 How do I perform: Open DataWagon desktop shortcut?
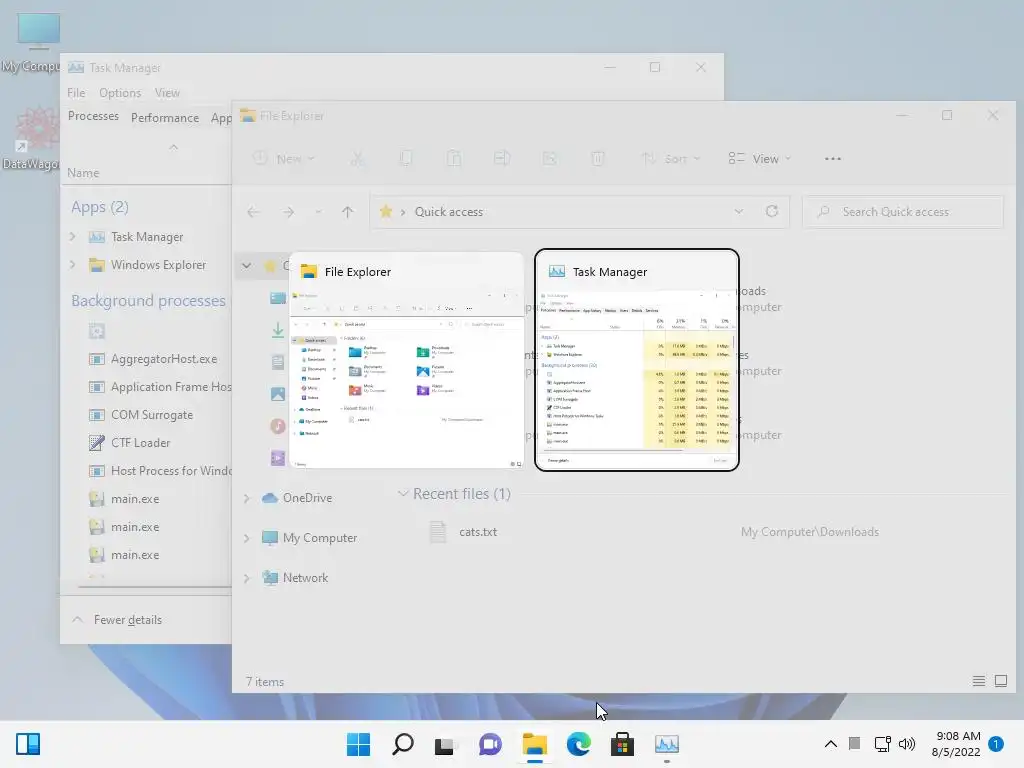pyautogui.click(x=31, y=138)
